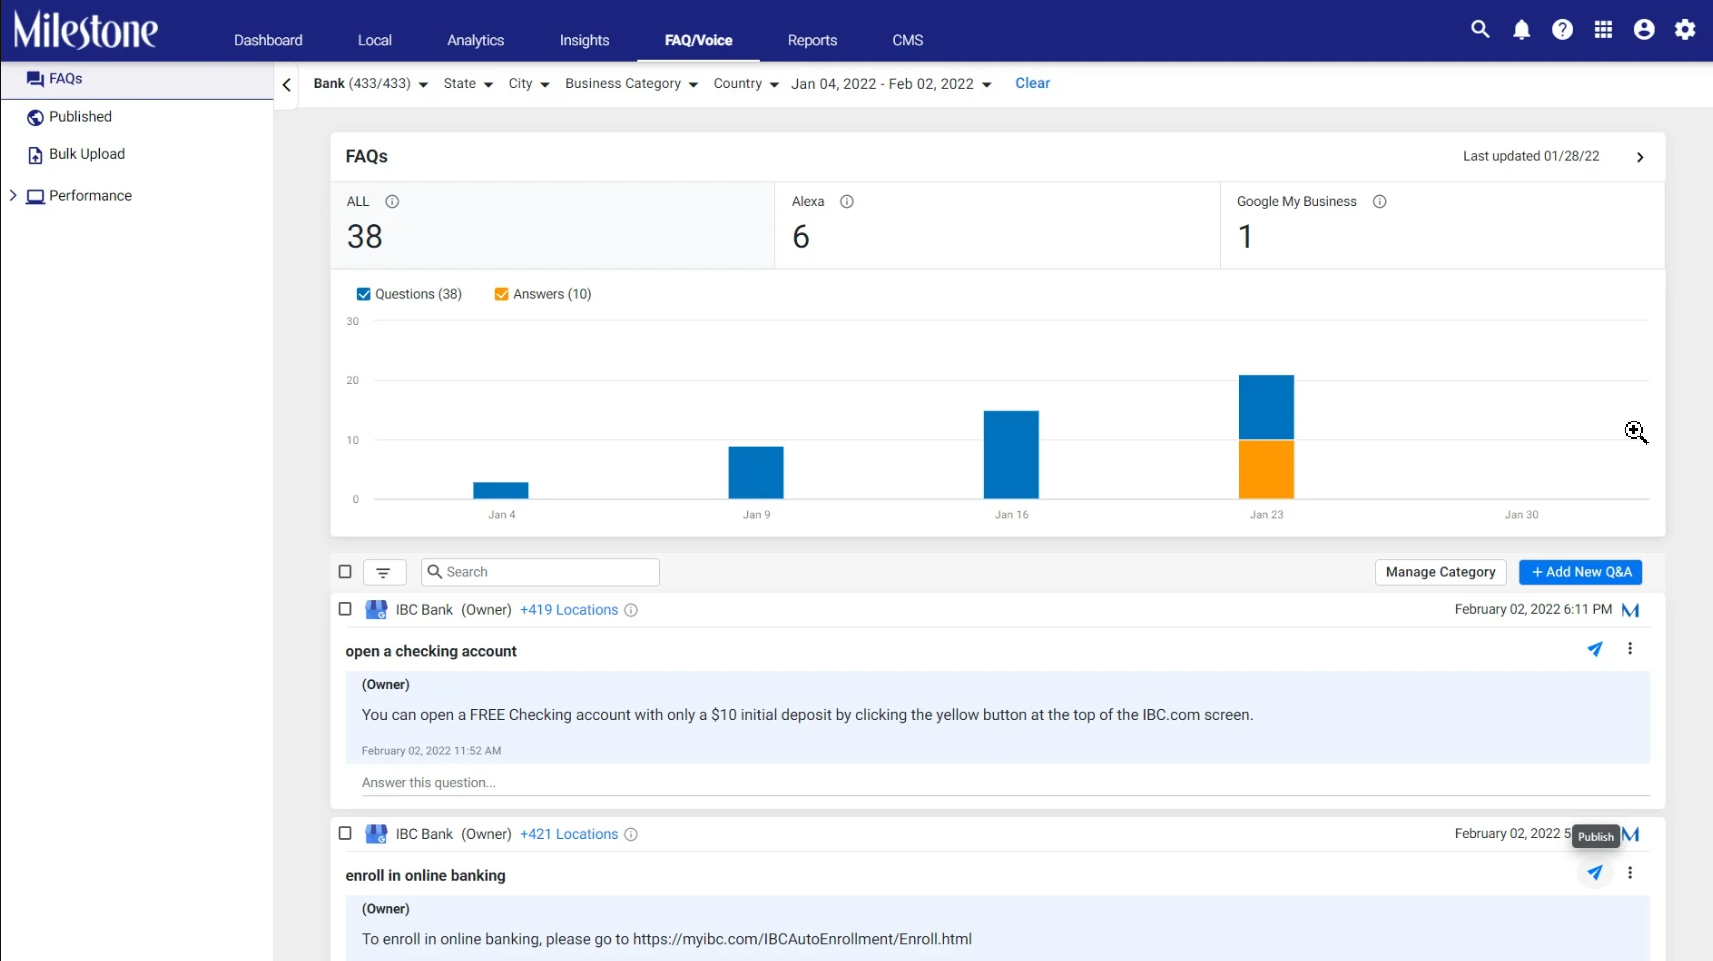Go to the Analytics tab

pyautogui.click(x=476, y=40)
